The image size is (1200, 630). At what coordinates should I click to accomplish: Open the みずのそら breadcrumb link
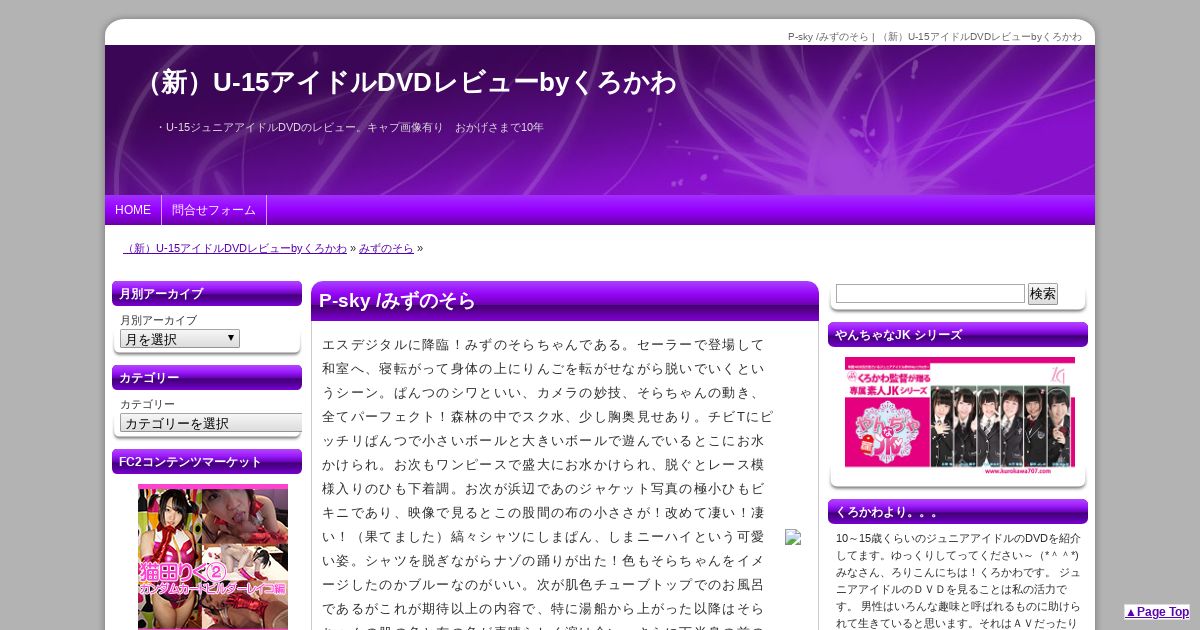coord(386,248)
